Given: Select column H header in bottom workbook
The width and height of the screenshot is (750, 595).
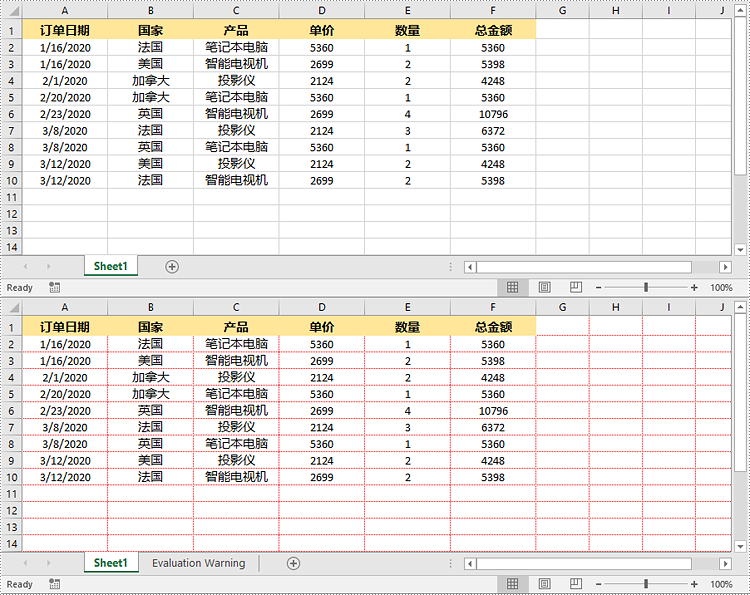Looking at the screenshot, I should click(x=616, y=308).
